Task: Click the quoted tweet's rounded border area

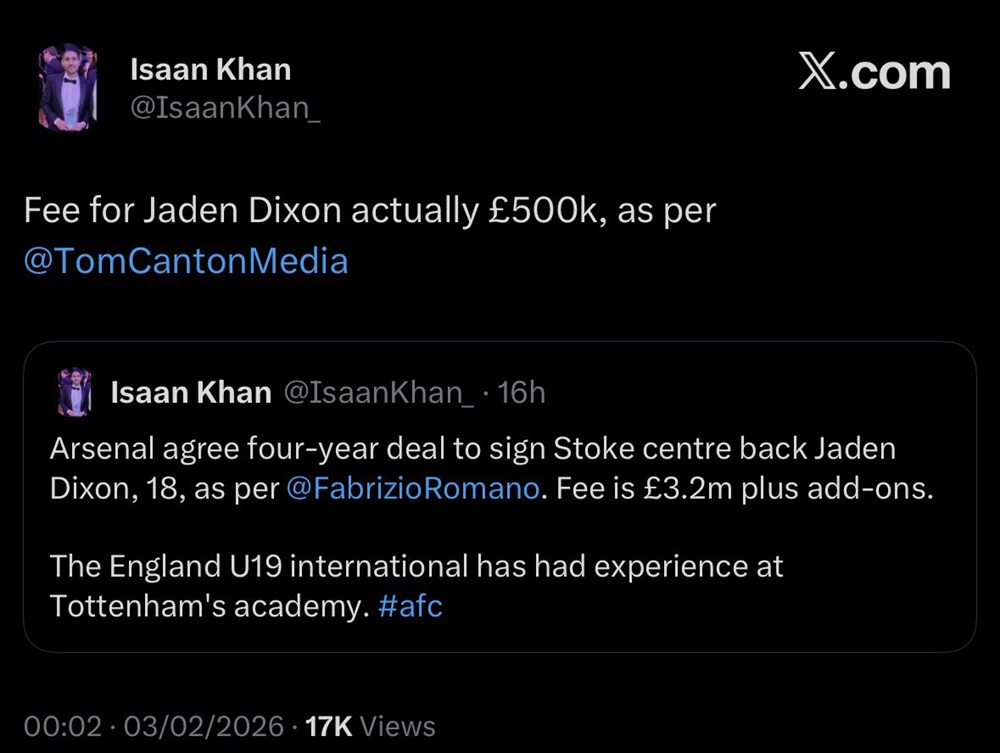Action: (x=500, y=343)
